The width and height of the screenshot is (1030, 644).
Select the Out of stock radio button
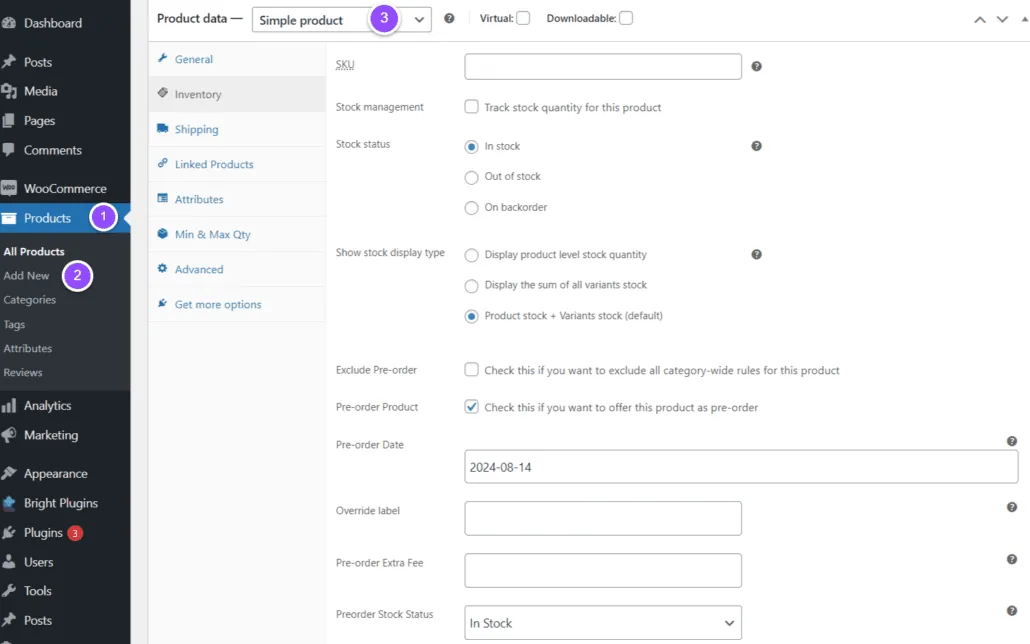(x=472, y=177)
